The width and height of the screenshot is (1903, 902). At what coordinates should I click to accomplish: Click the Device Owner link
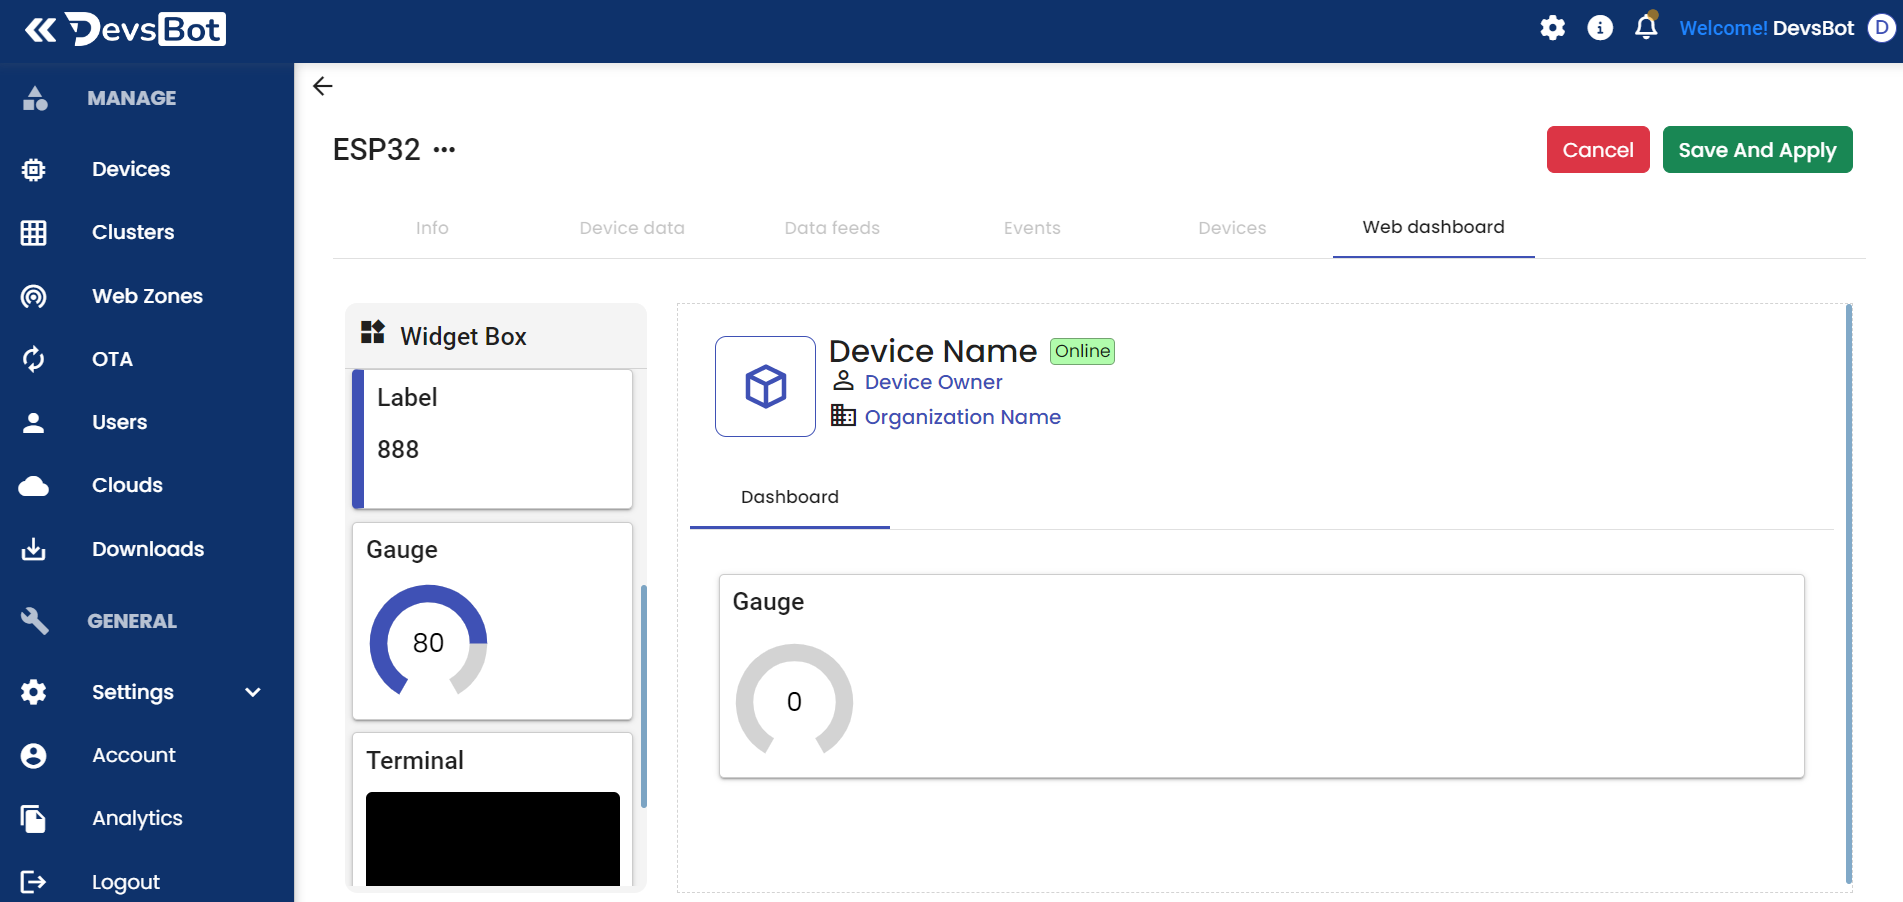[x=933, y=382]
